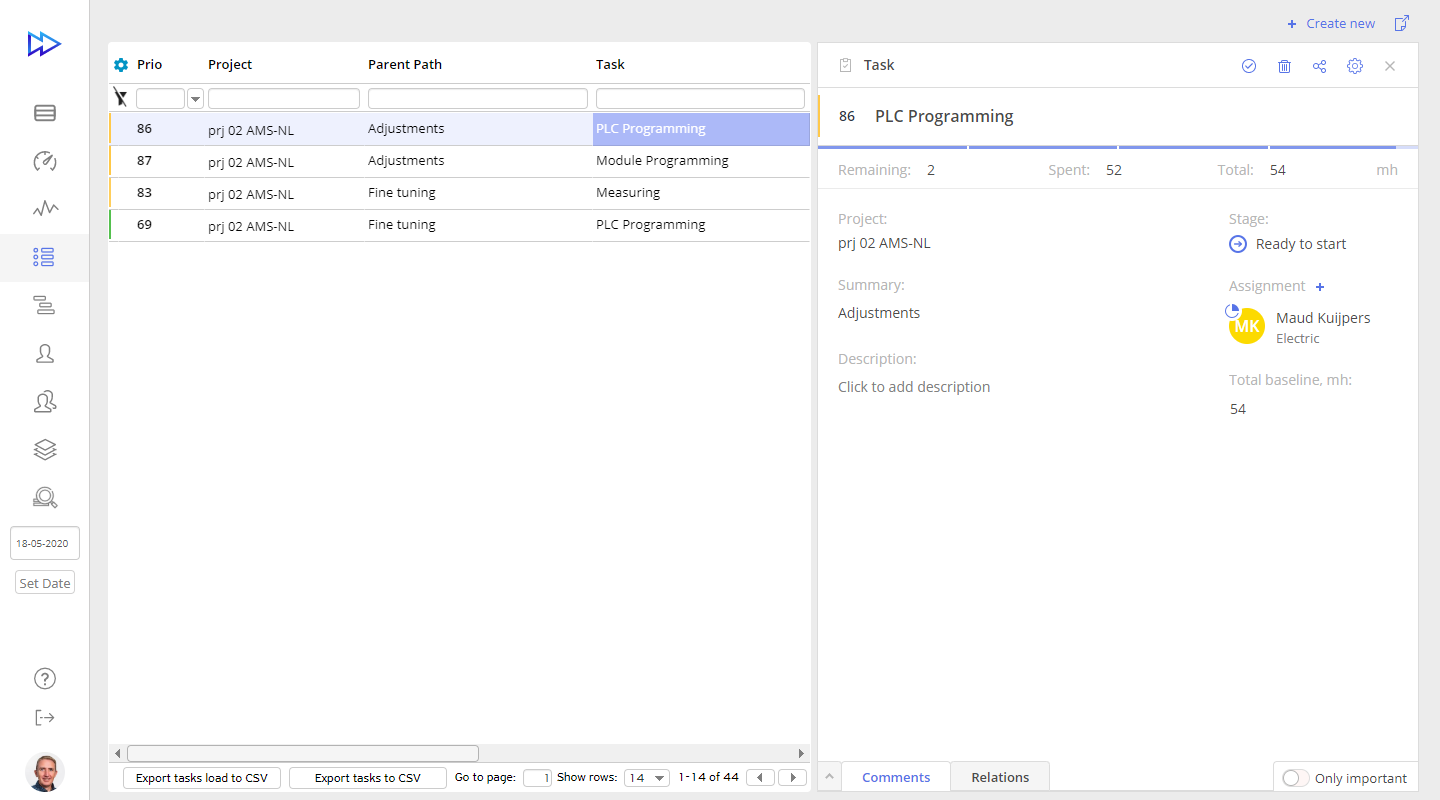Click the Create new link

coord(1331,24)
